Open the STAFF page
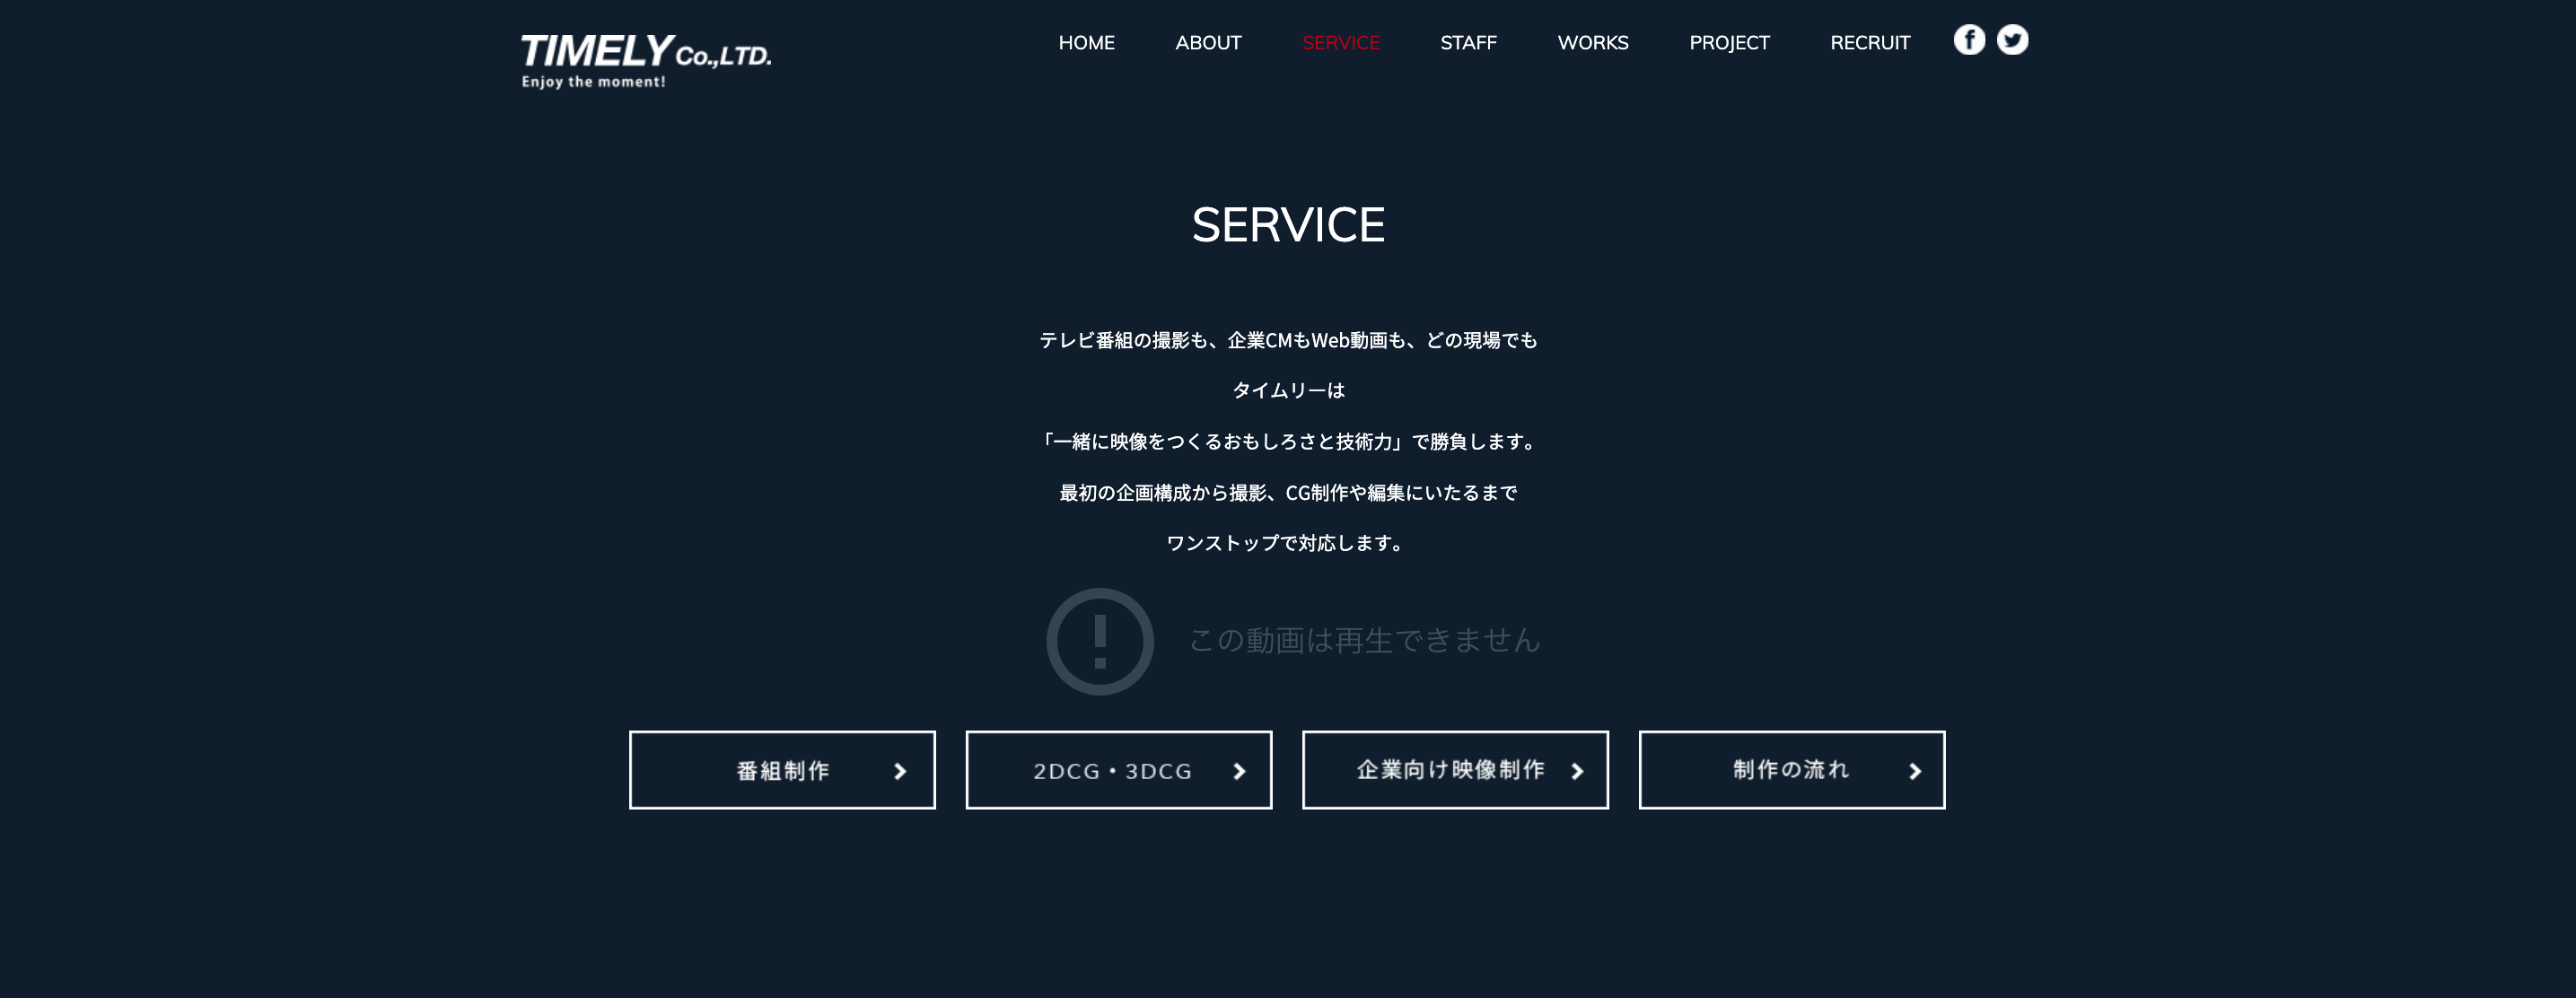The image size is (2576, 998). (1468, 43)
